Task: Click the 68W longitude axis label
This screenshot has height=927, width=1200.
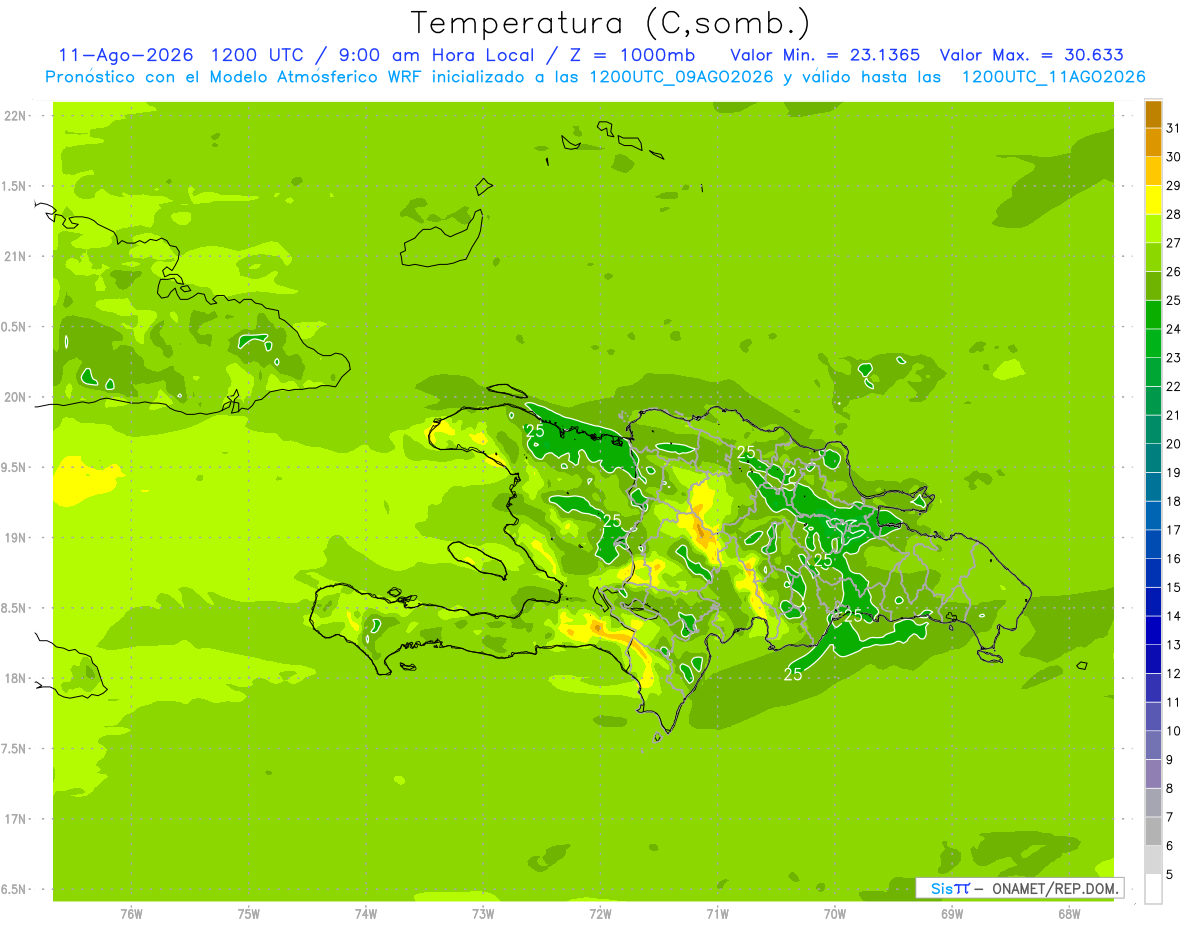Action: click(x=1069, y=913)
